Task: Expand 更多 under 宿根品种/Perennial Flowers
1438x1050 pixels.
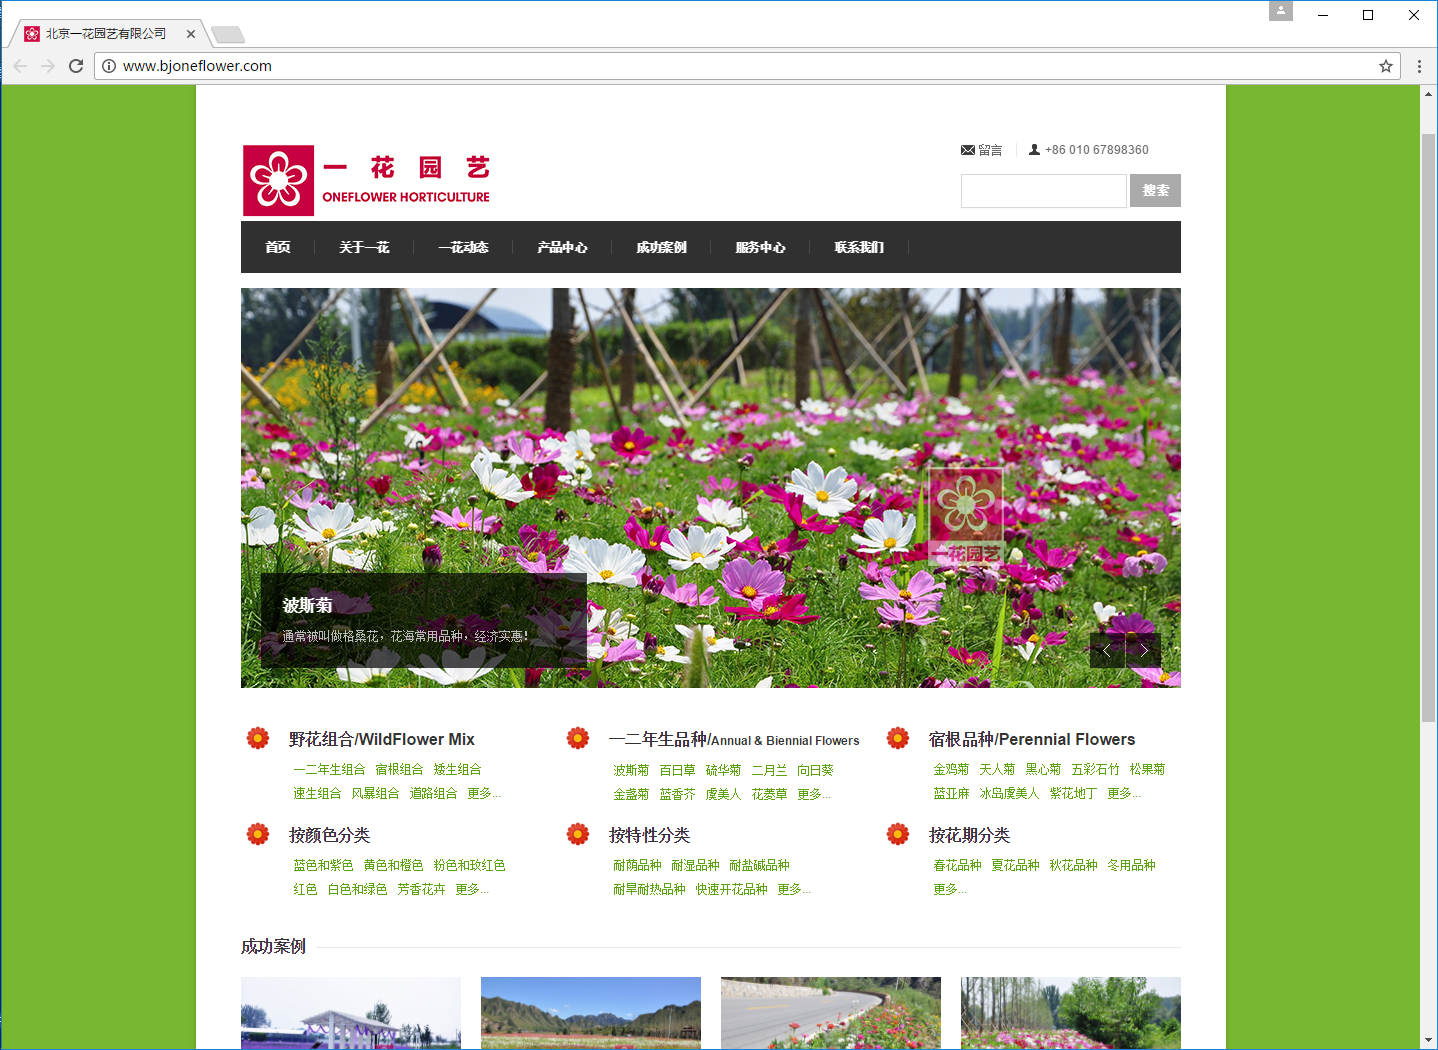Action: [1123, 793]
